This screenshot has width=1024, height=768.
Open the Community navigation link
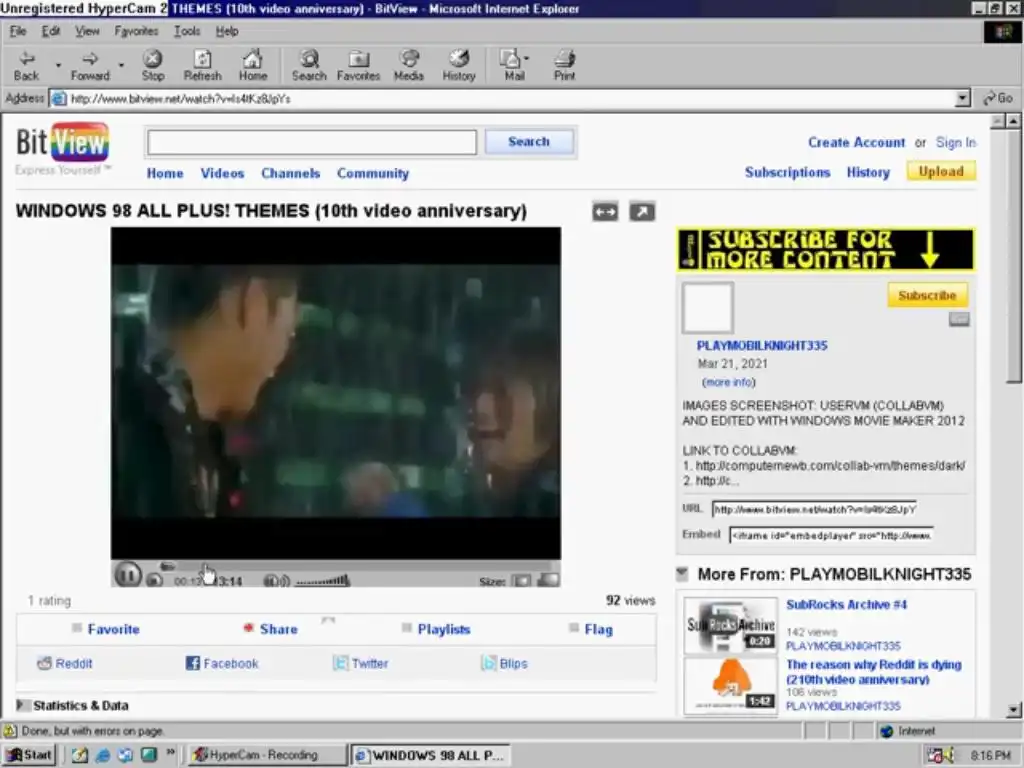[373, 173]
